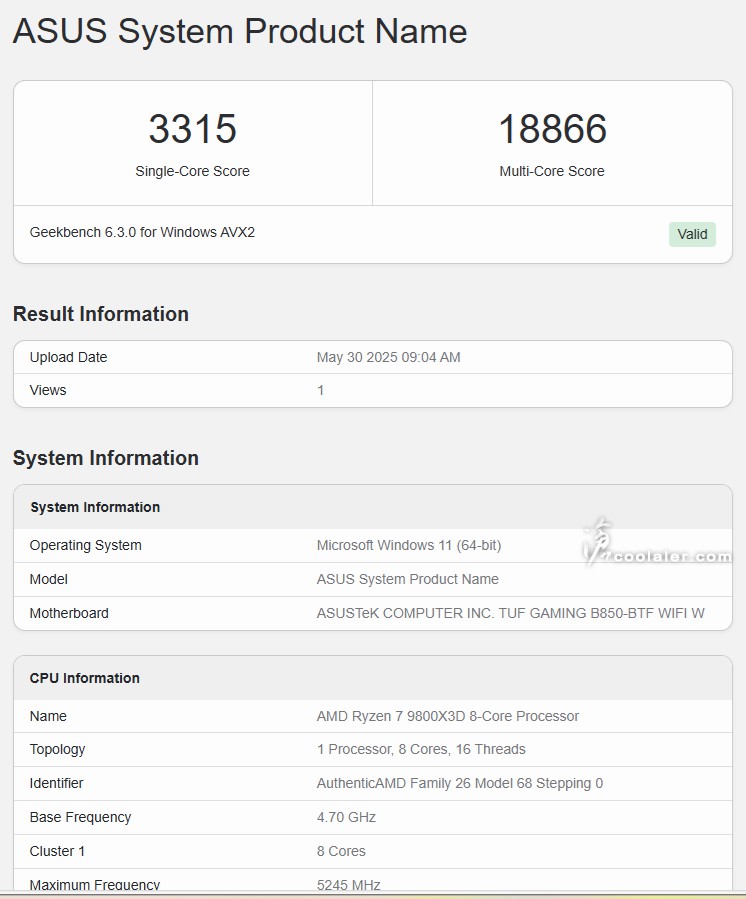Select the TUF GAMING B850-BTF WIFI W motherboard value
The width and height of the screenshot is (746, 899).
pos(510,613)
